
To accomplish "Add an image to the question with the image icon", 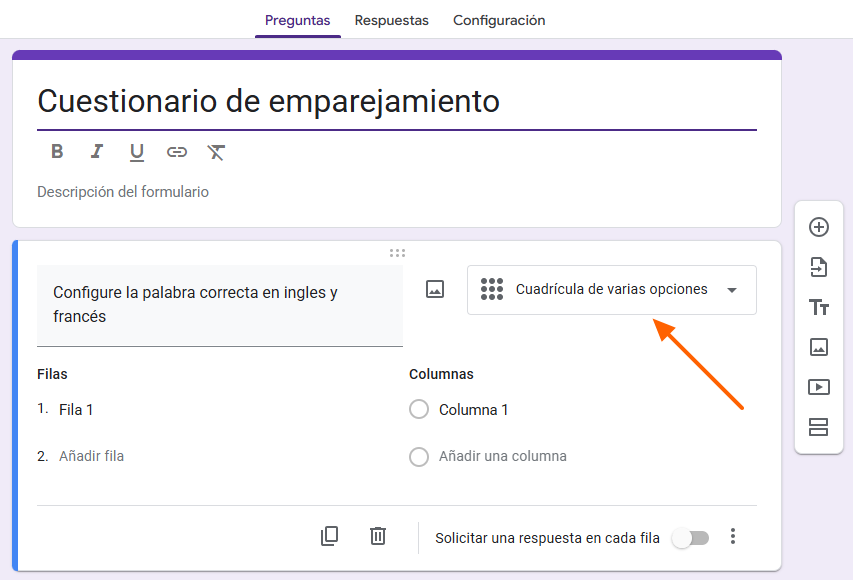I will click(x=435, y=290).
